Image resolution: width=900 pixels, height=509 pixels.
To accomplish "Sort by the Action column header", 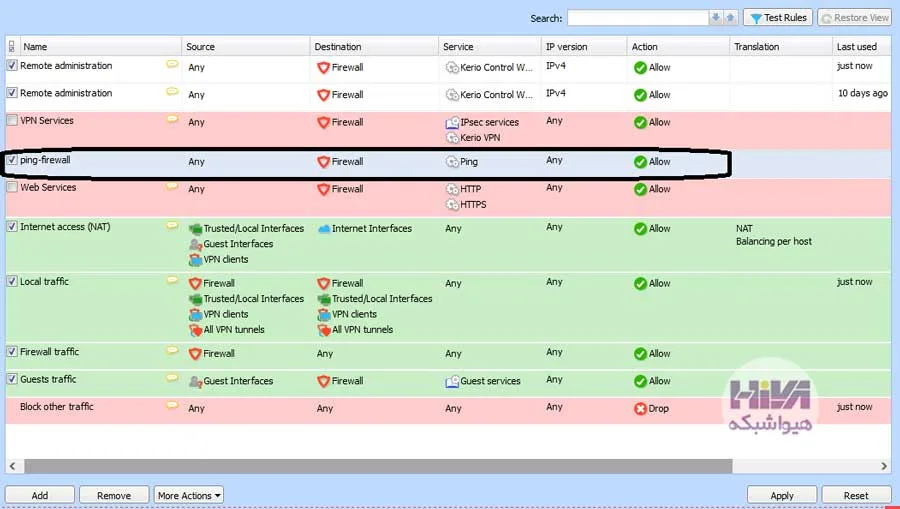I will point(678,46).
